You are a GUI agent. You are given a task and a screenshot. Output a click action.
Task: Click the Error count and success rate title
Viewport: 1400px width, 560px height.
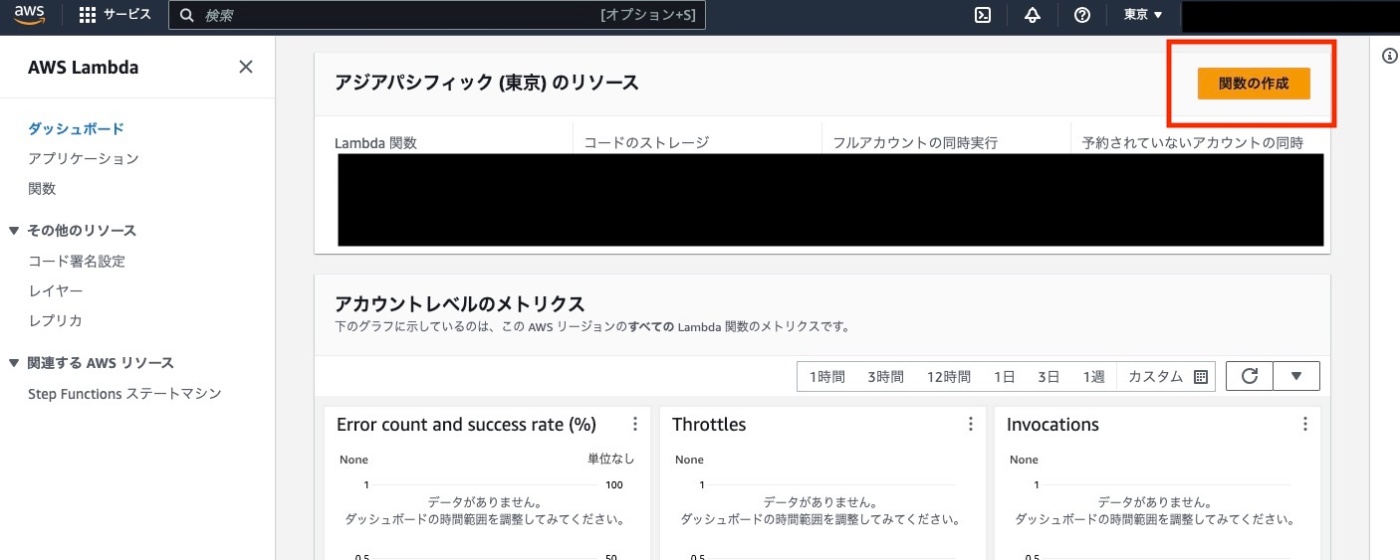466,425
